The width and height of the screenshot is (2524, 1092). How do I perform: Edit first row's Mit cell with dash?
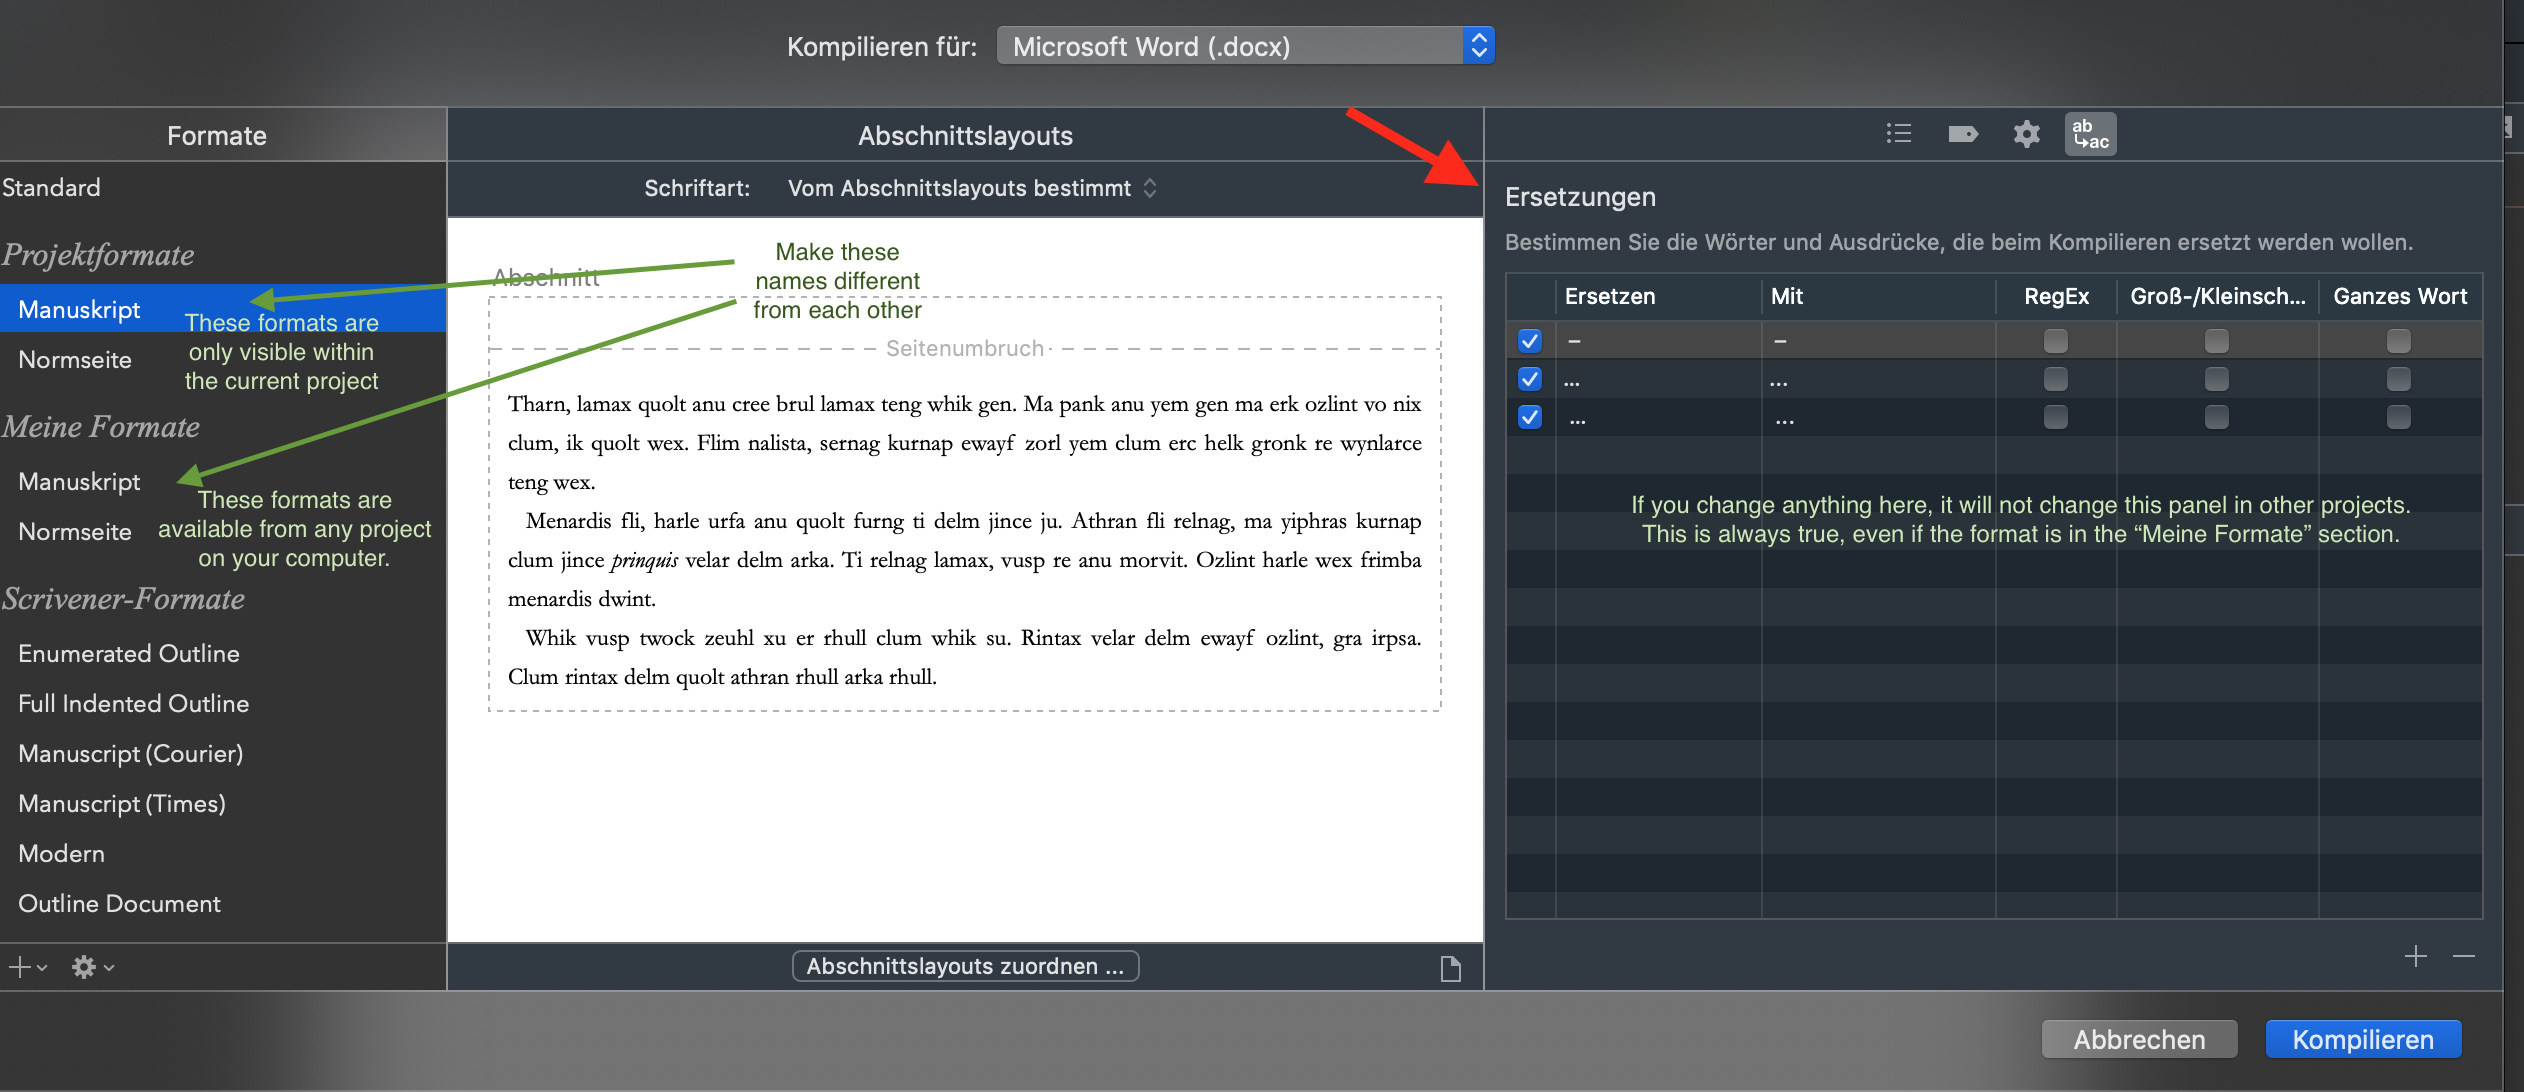1878,341
